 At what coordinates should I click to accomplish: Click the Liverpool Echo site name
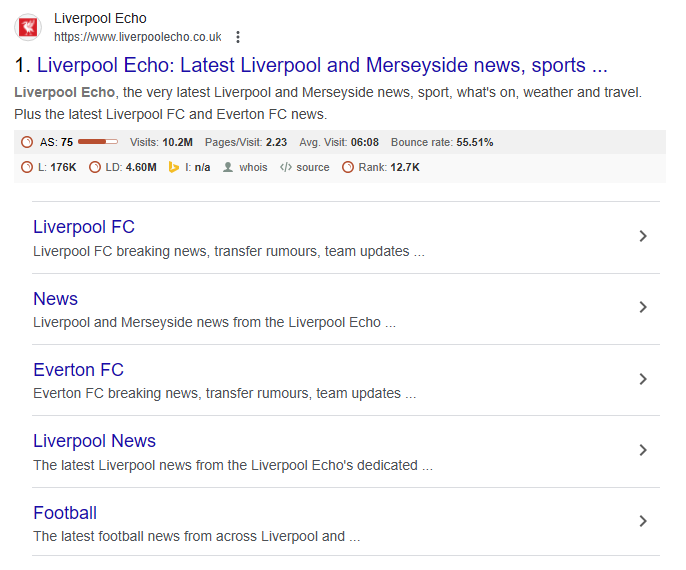coord(100,18)
